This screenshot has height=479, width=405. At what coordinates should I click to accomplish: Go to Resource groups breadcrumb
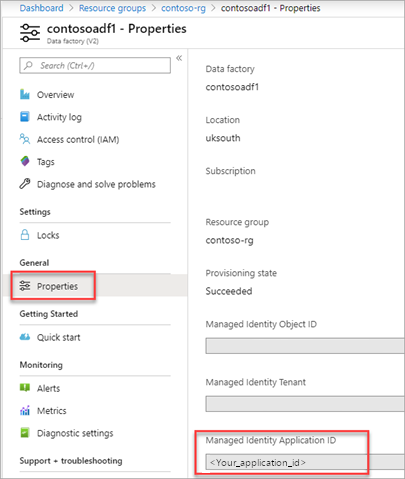click(112, 8)
